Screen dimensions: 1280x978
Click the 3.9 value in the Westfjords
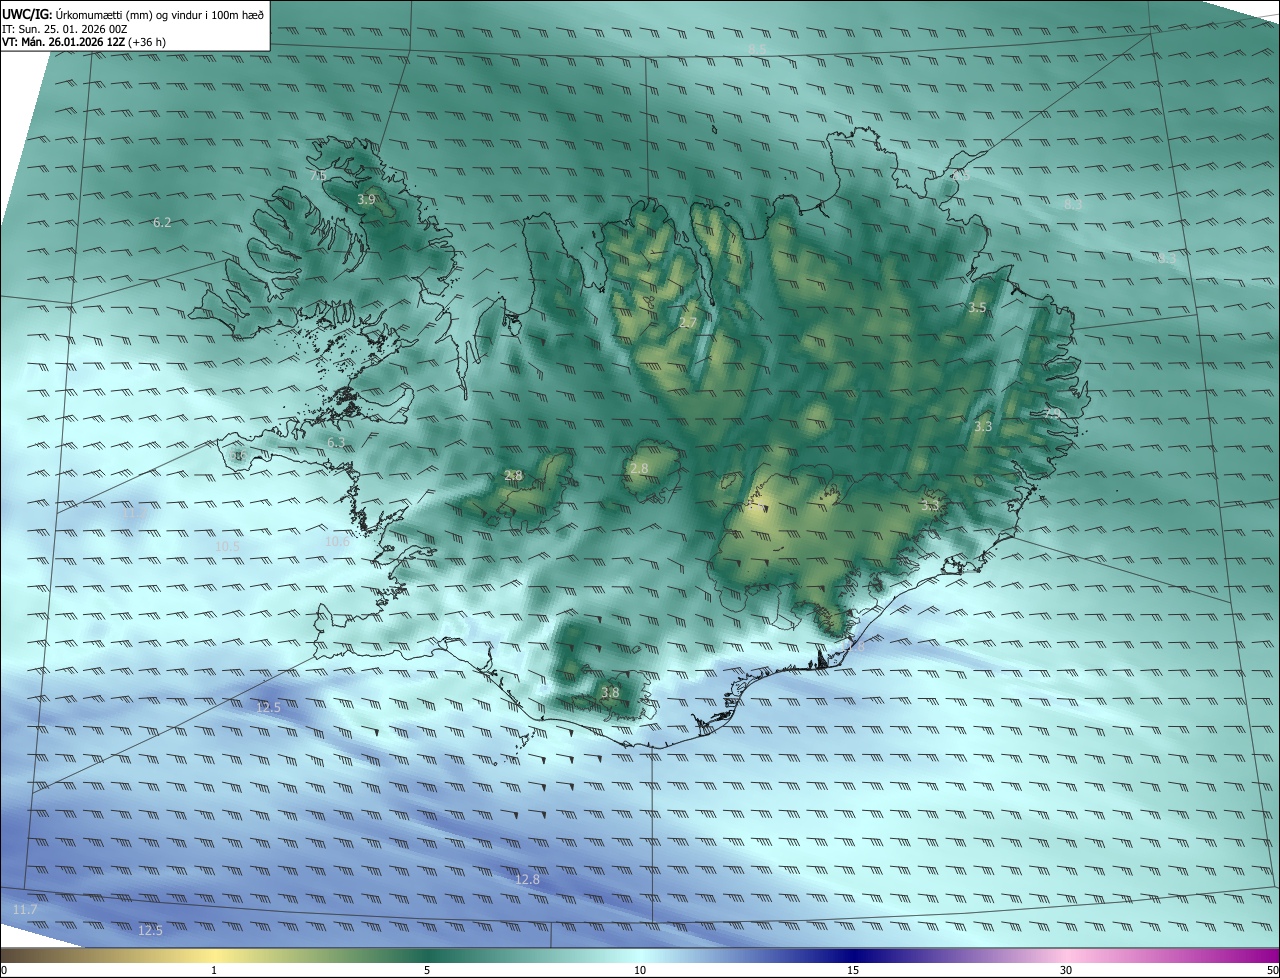(366, 200)
